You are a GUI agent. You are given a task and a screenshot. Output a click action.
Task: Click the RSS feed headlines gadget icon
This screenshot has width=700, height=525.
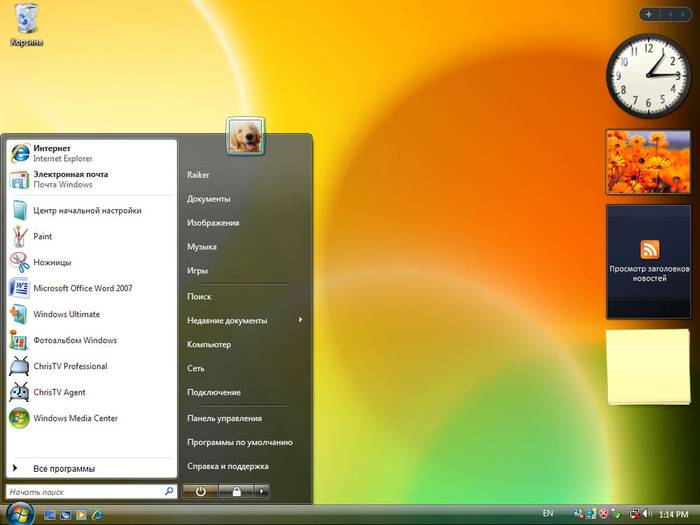pos(649,250)
